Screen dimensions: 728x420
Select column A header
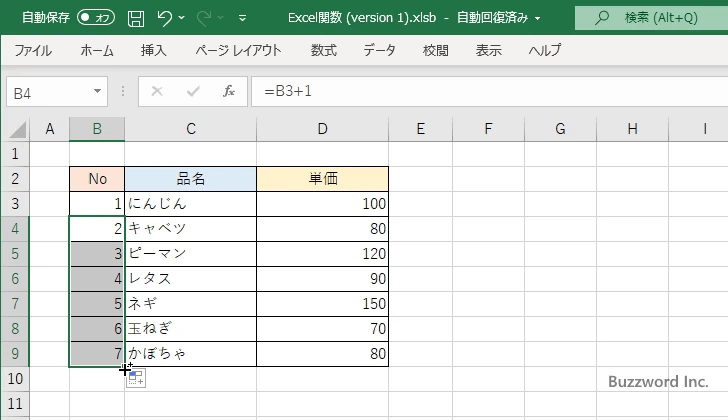click(50, 129)
